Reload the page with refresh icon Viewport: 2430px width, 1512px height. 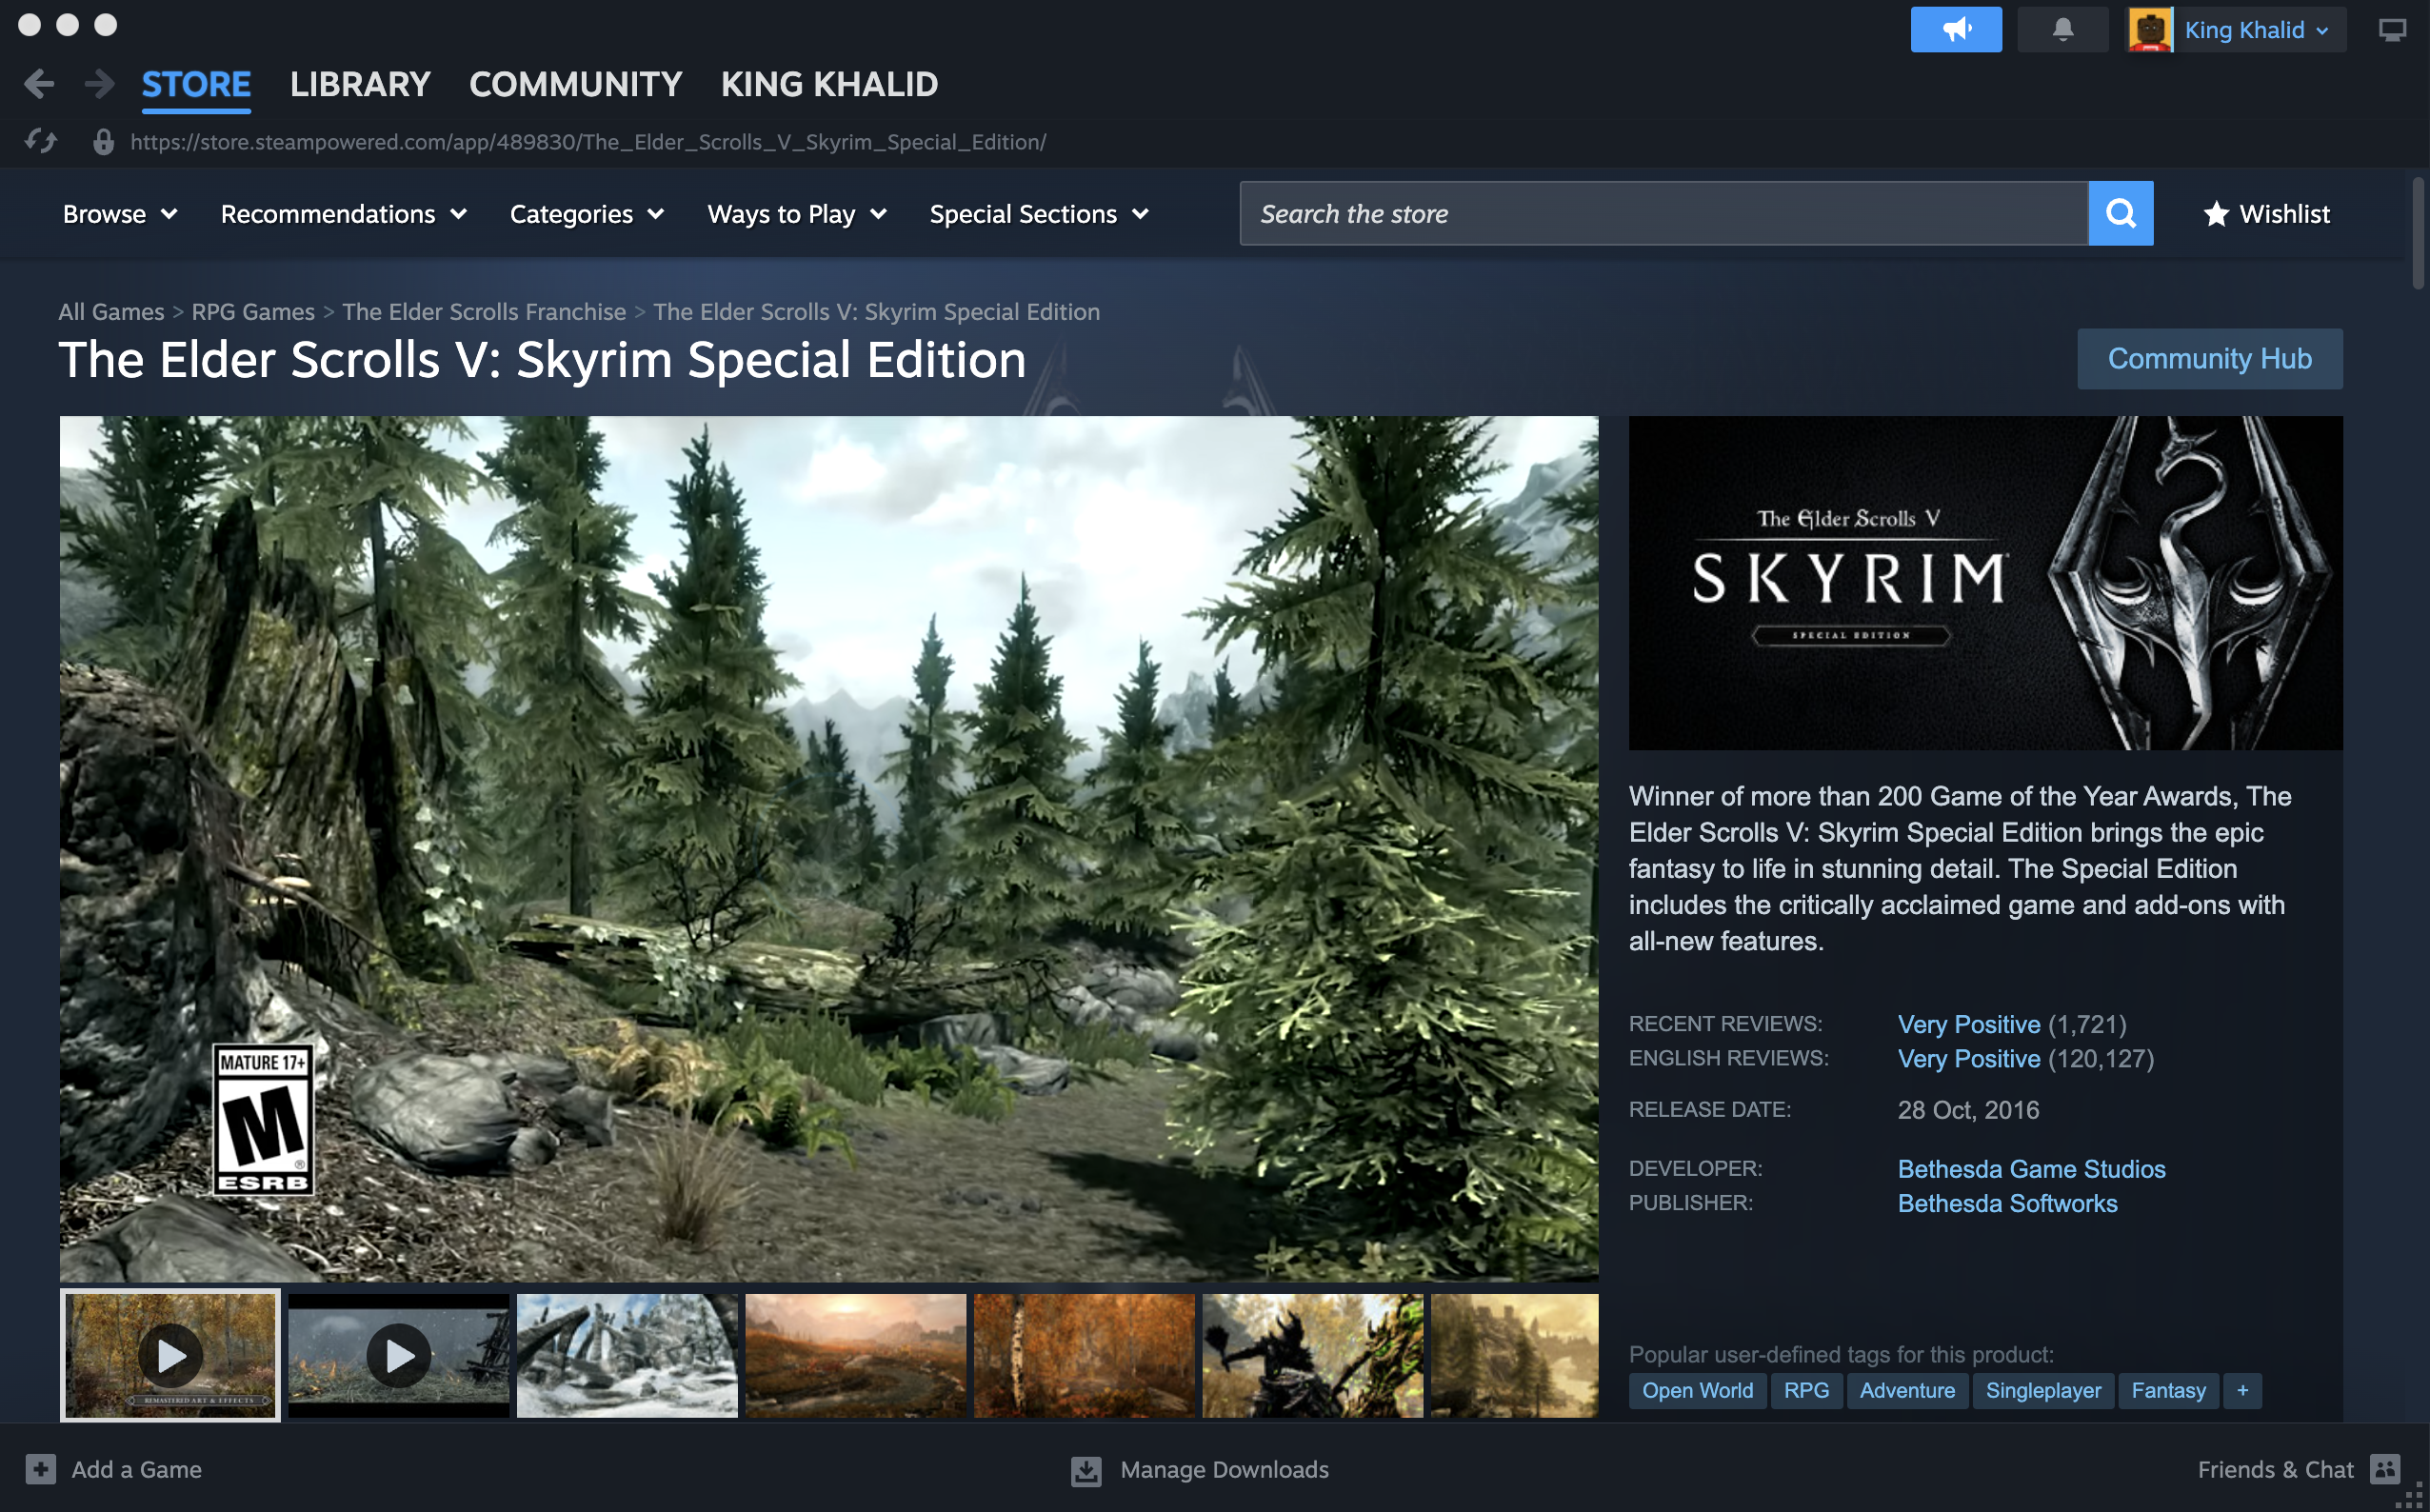[40, 141]
